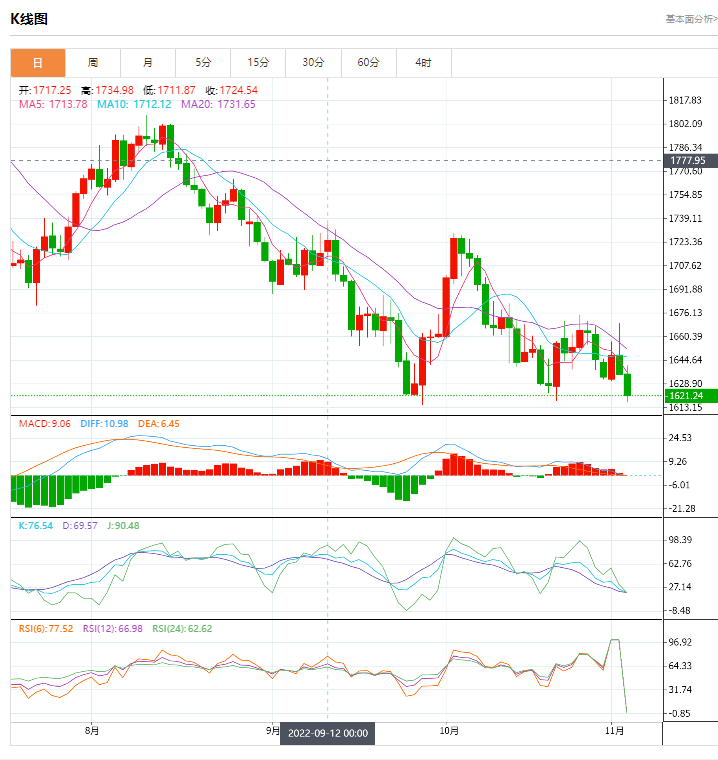718x760 pixels.
Task: Switch to the 月 monthly tab
Action: 148,63
